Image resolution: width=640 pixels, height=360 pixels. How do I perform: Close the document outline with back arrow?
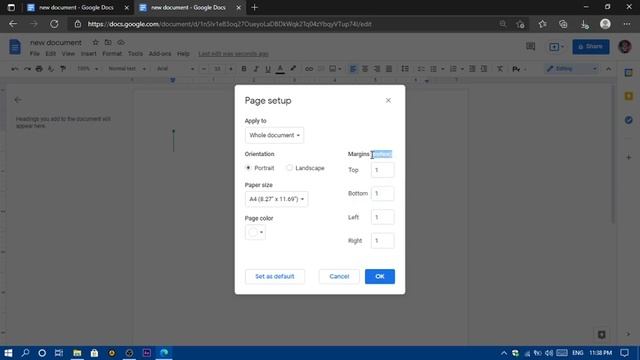click(18, 100)
